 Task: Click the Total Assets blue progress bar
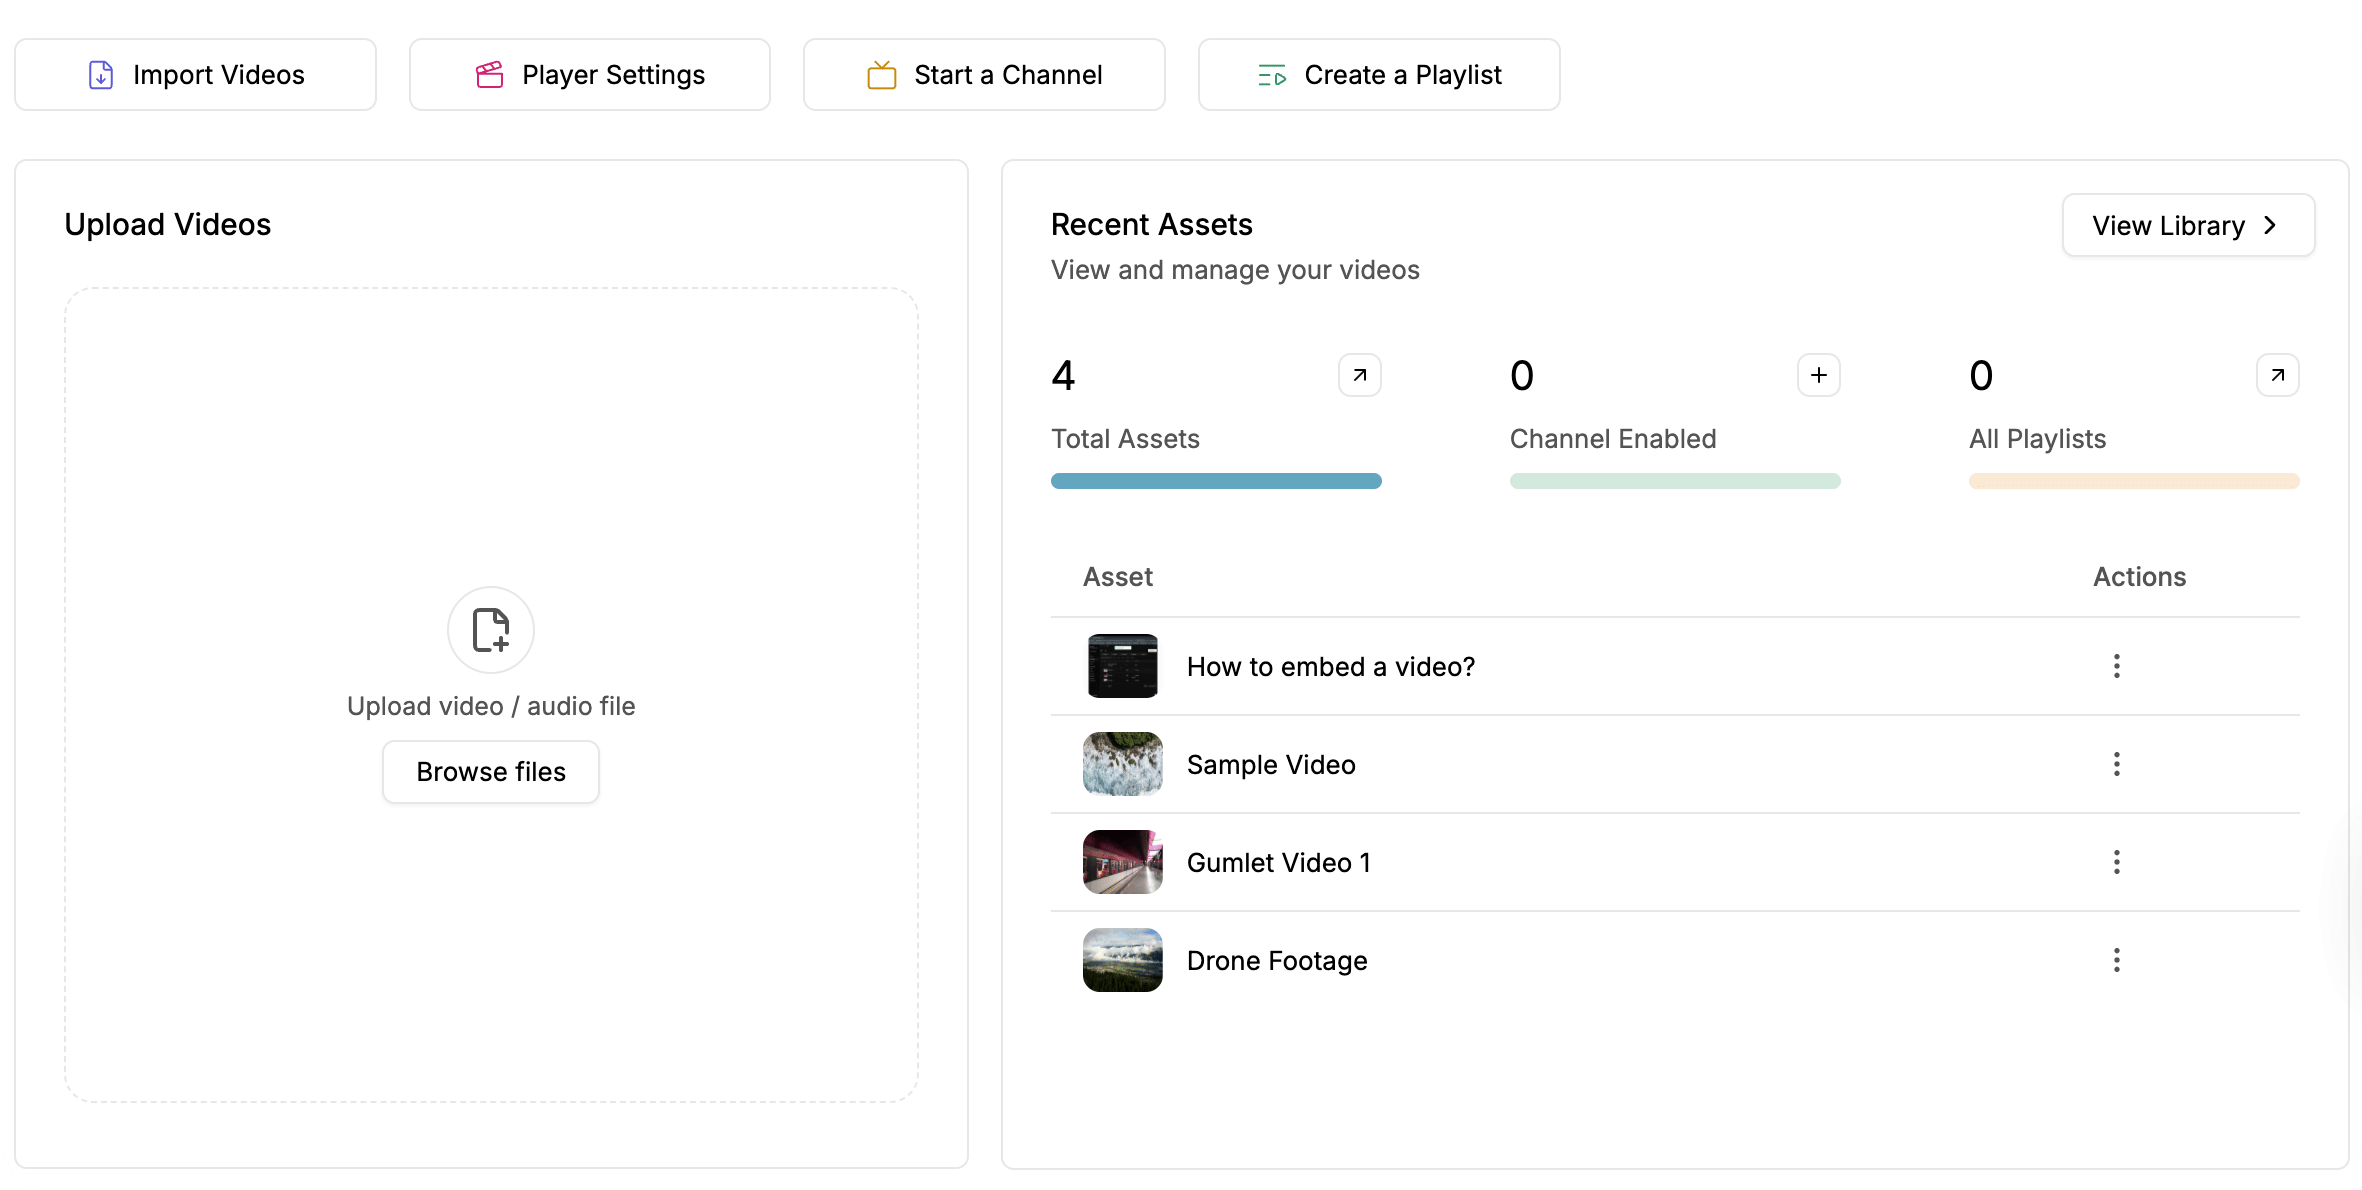pos(1216,481)
